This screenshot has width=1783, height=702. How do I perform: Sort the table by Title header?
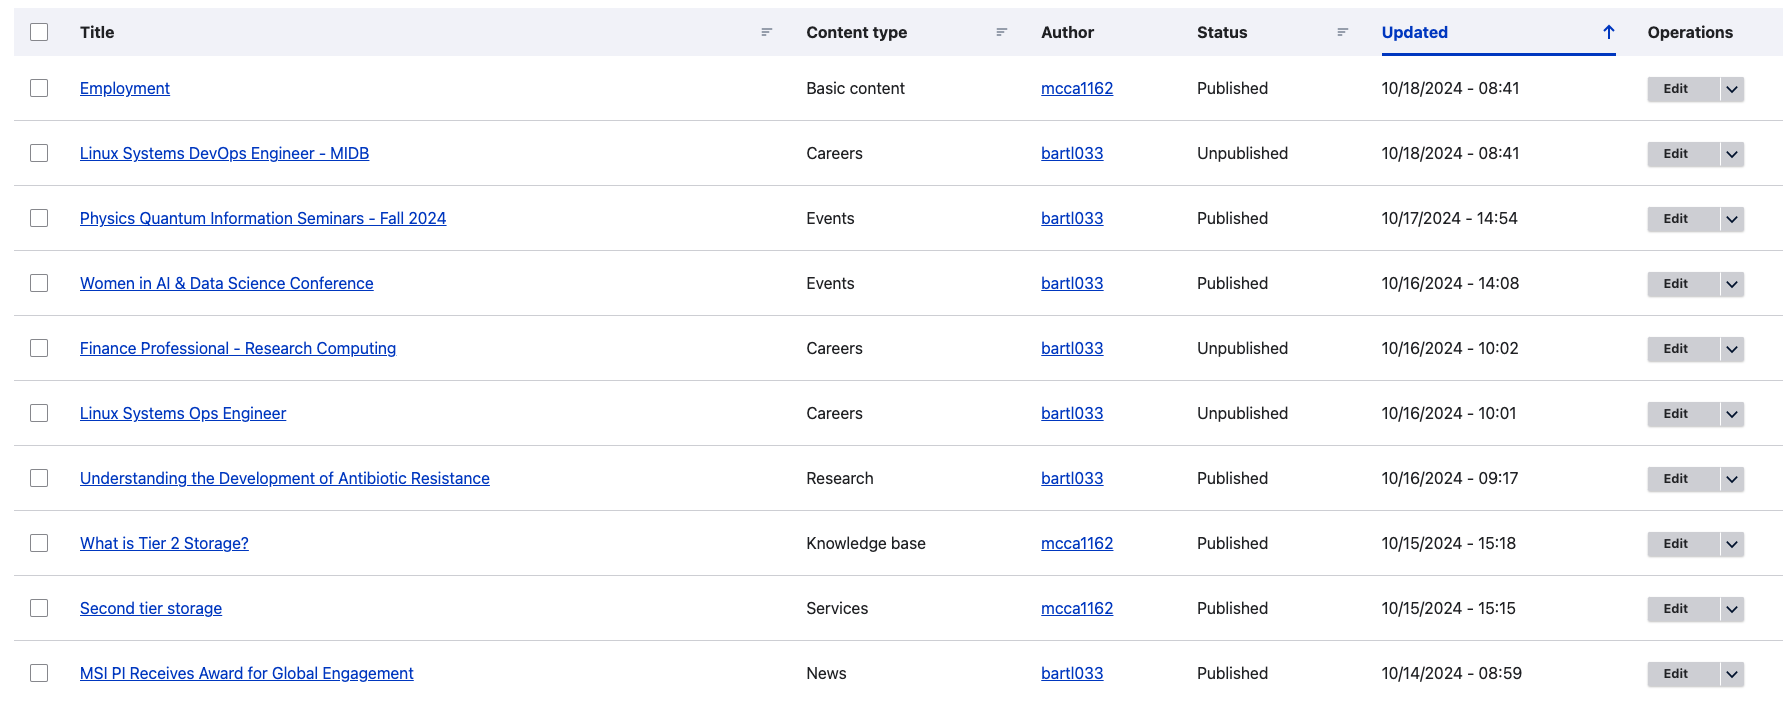pos(97,32)
